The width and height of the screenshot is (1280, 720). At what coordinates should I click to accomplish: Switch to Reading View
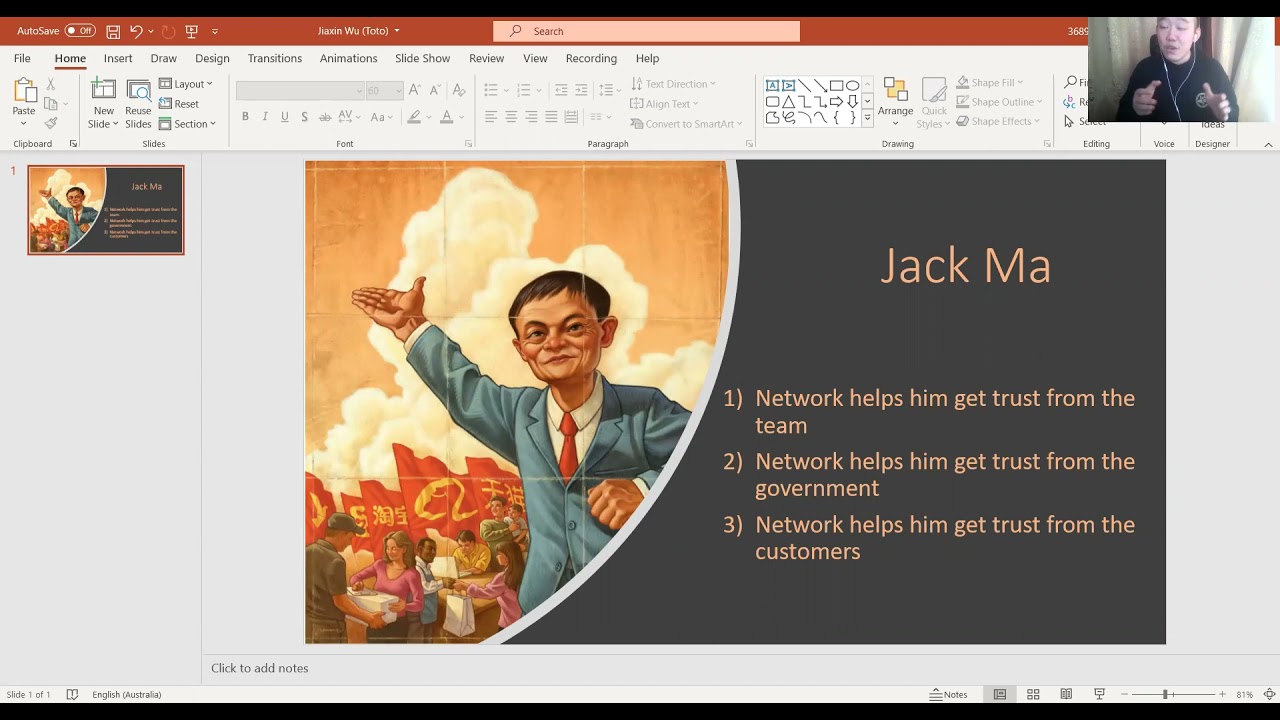click(x=1066, y=694)
